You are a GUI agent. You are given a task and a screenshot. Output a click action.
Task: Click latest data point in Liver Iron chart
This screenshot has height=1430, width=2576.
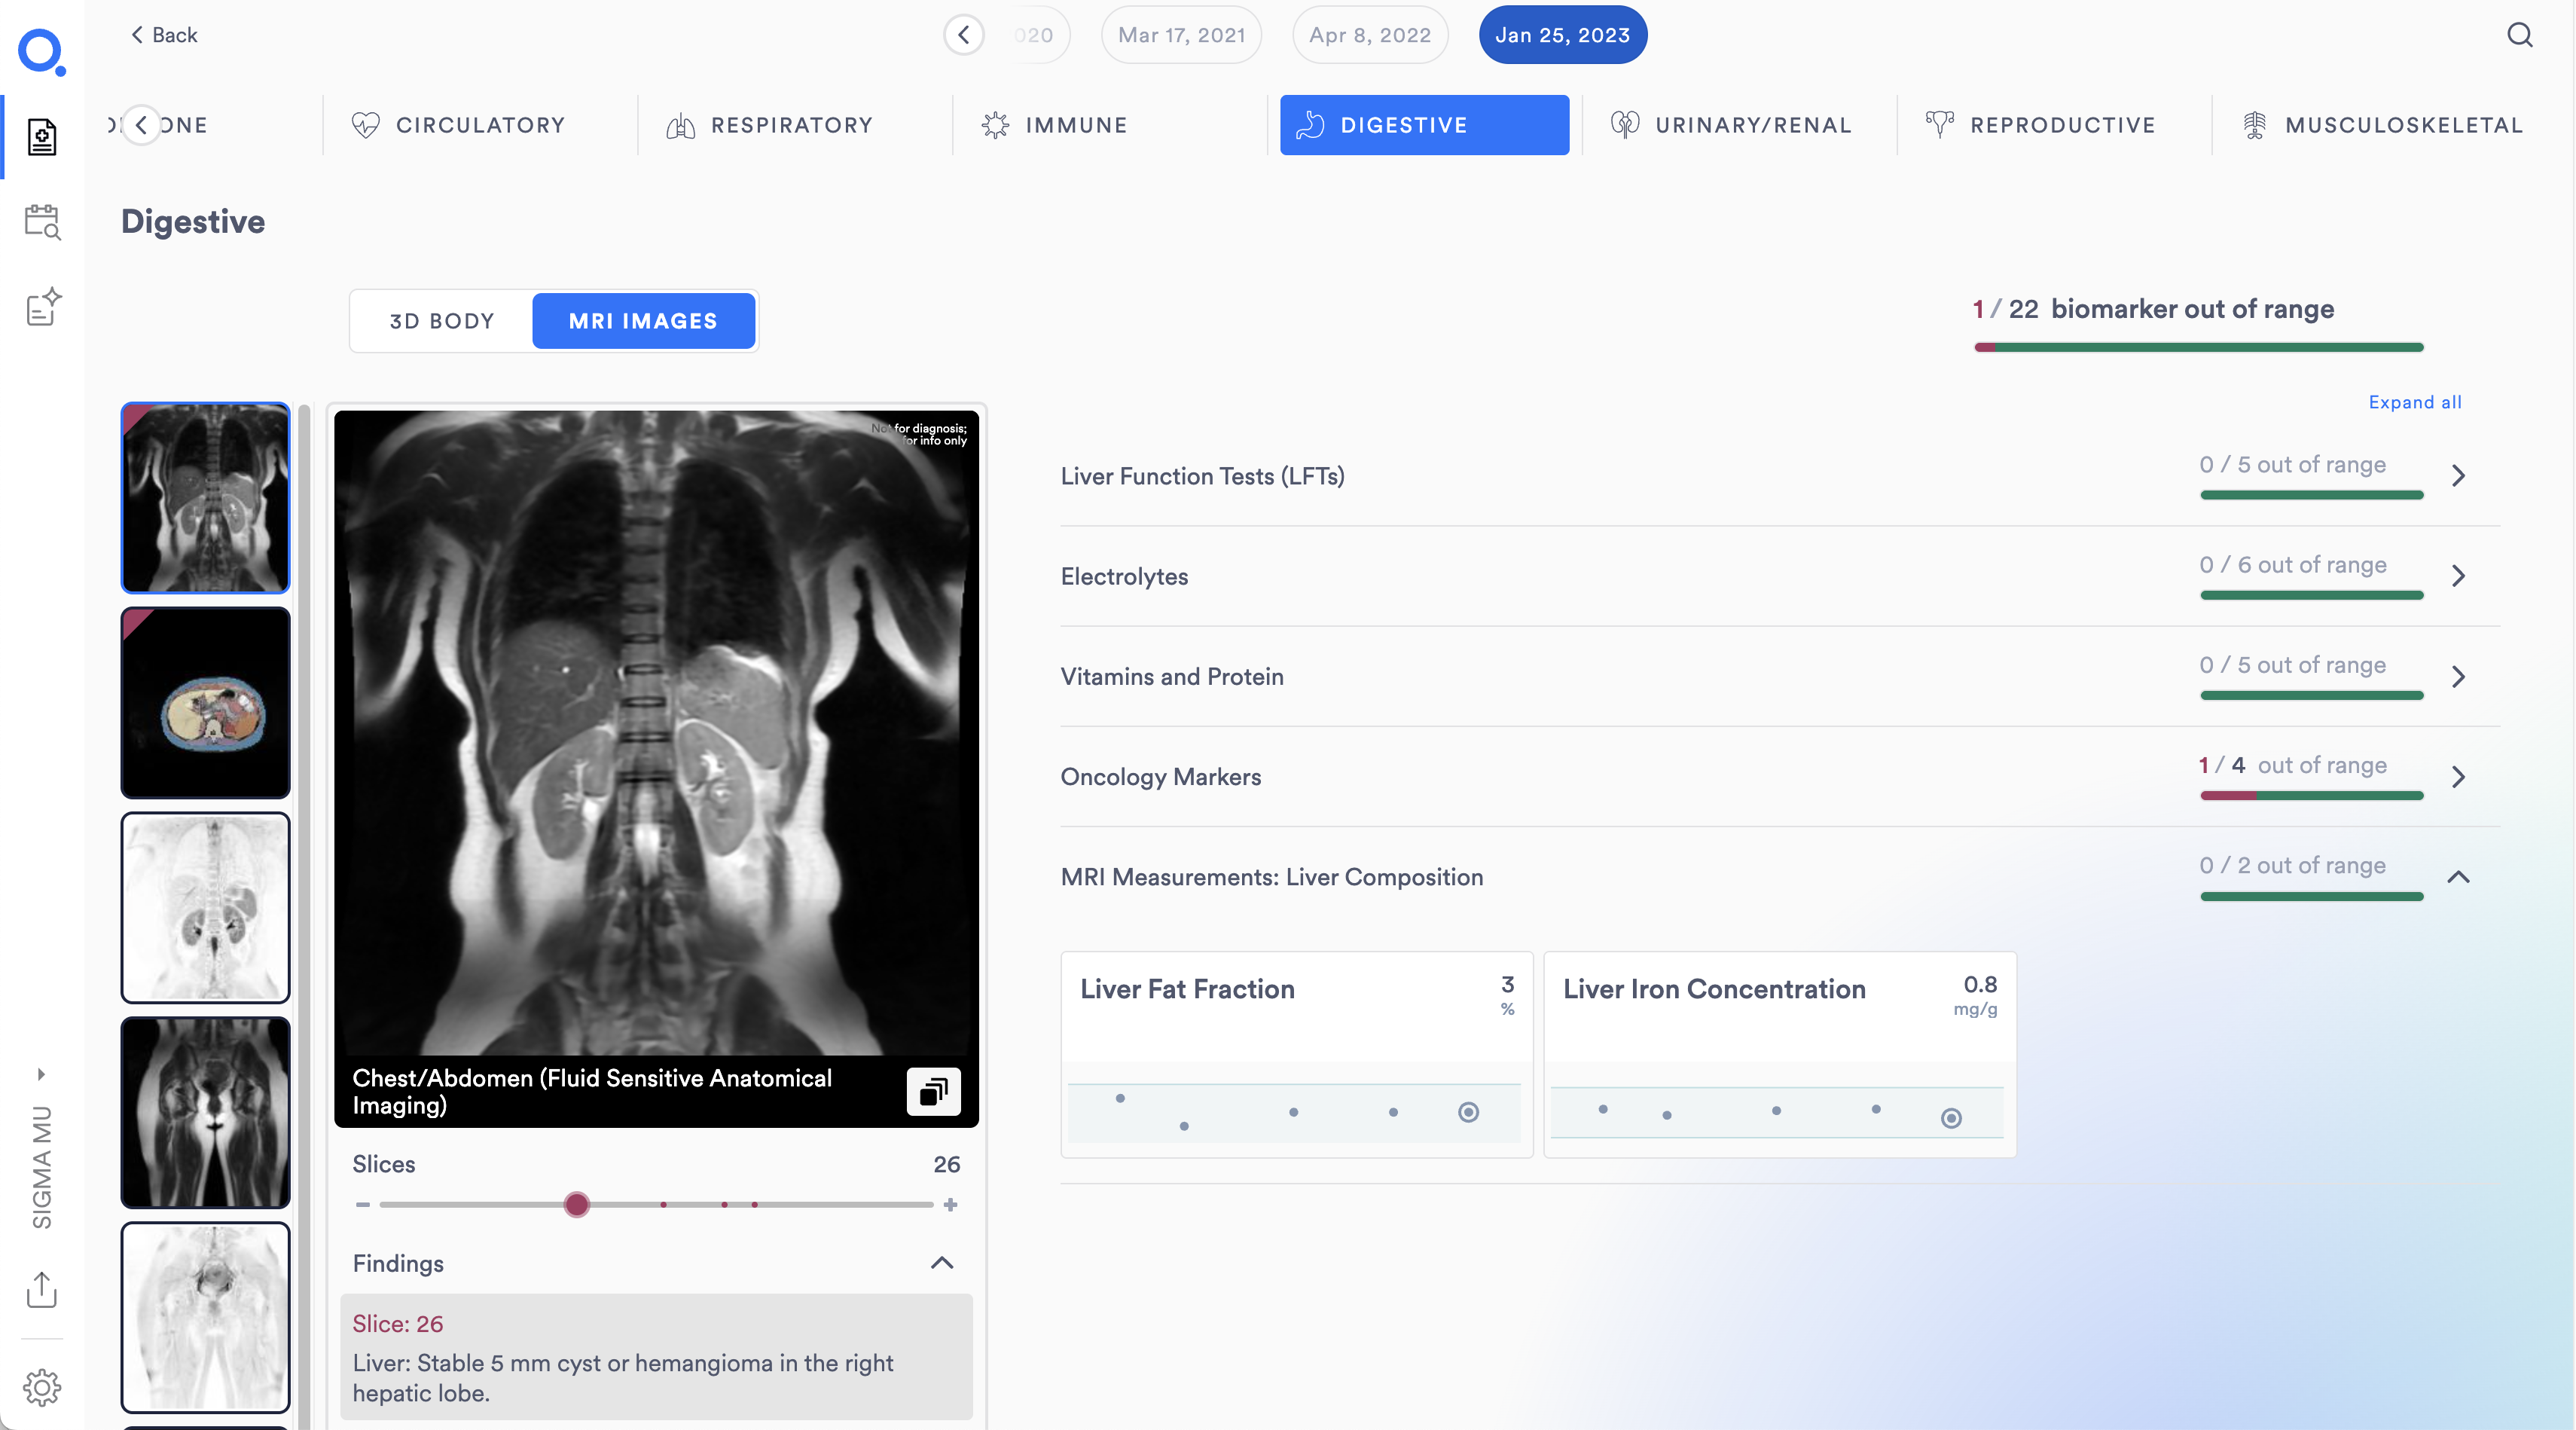click(x=1951, y=1118)
